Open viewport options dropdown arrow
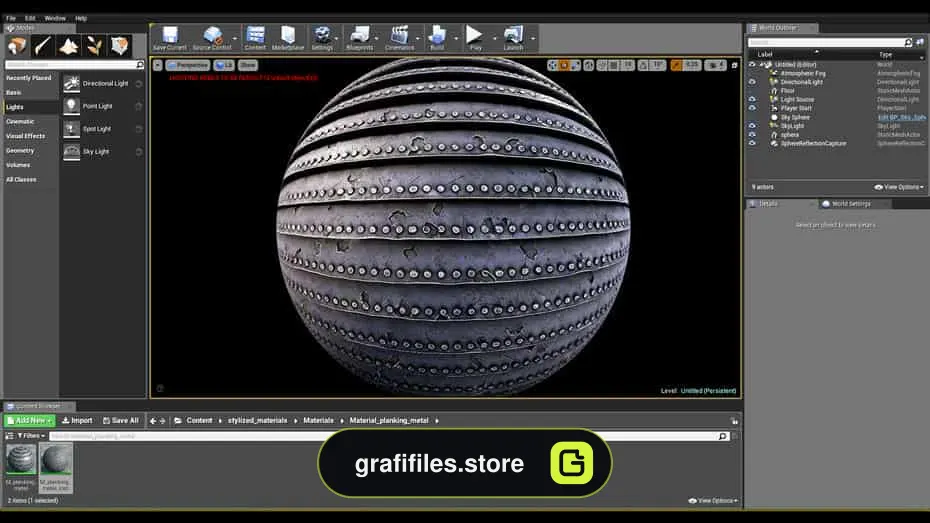The width and height of the screenshot is (930, 523). click(158, 65)
